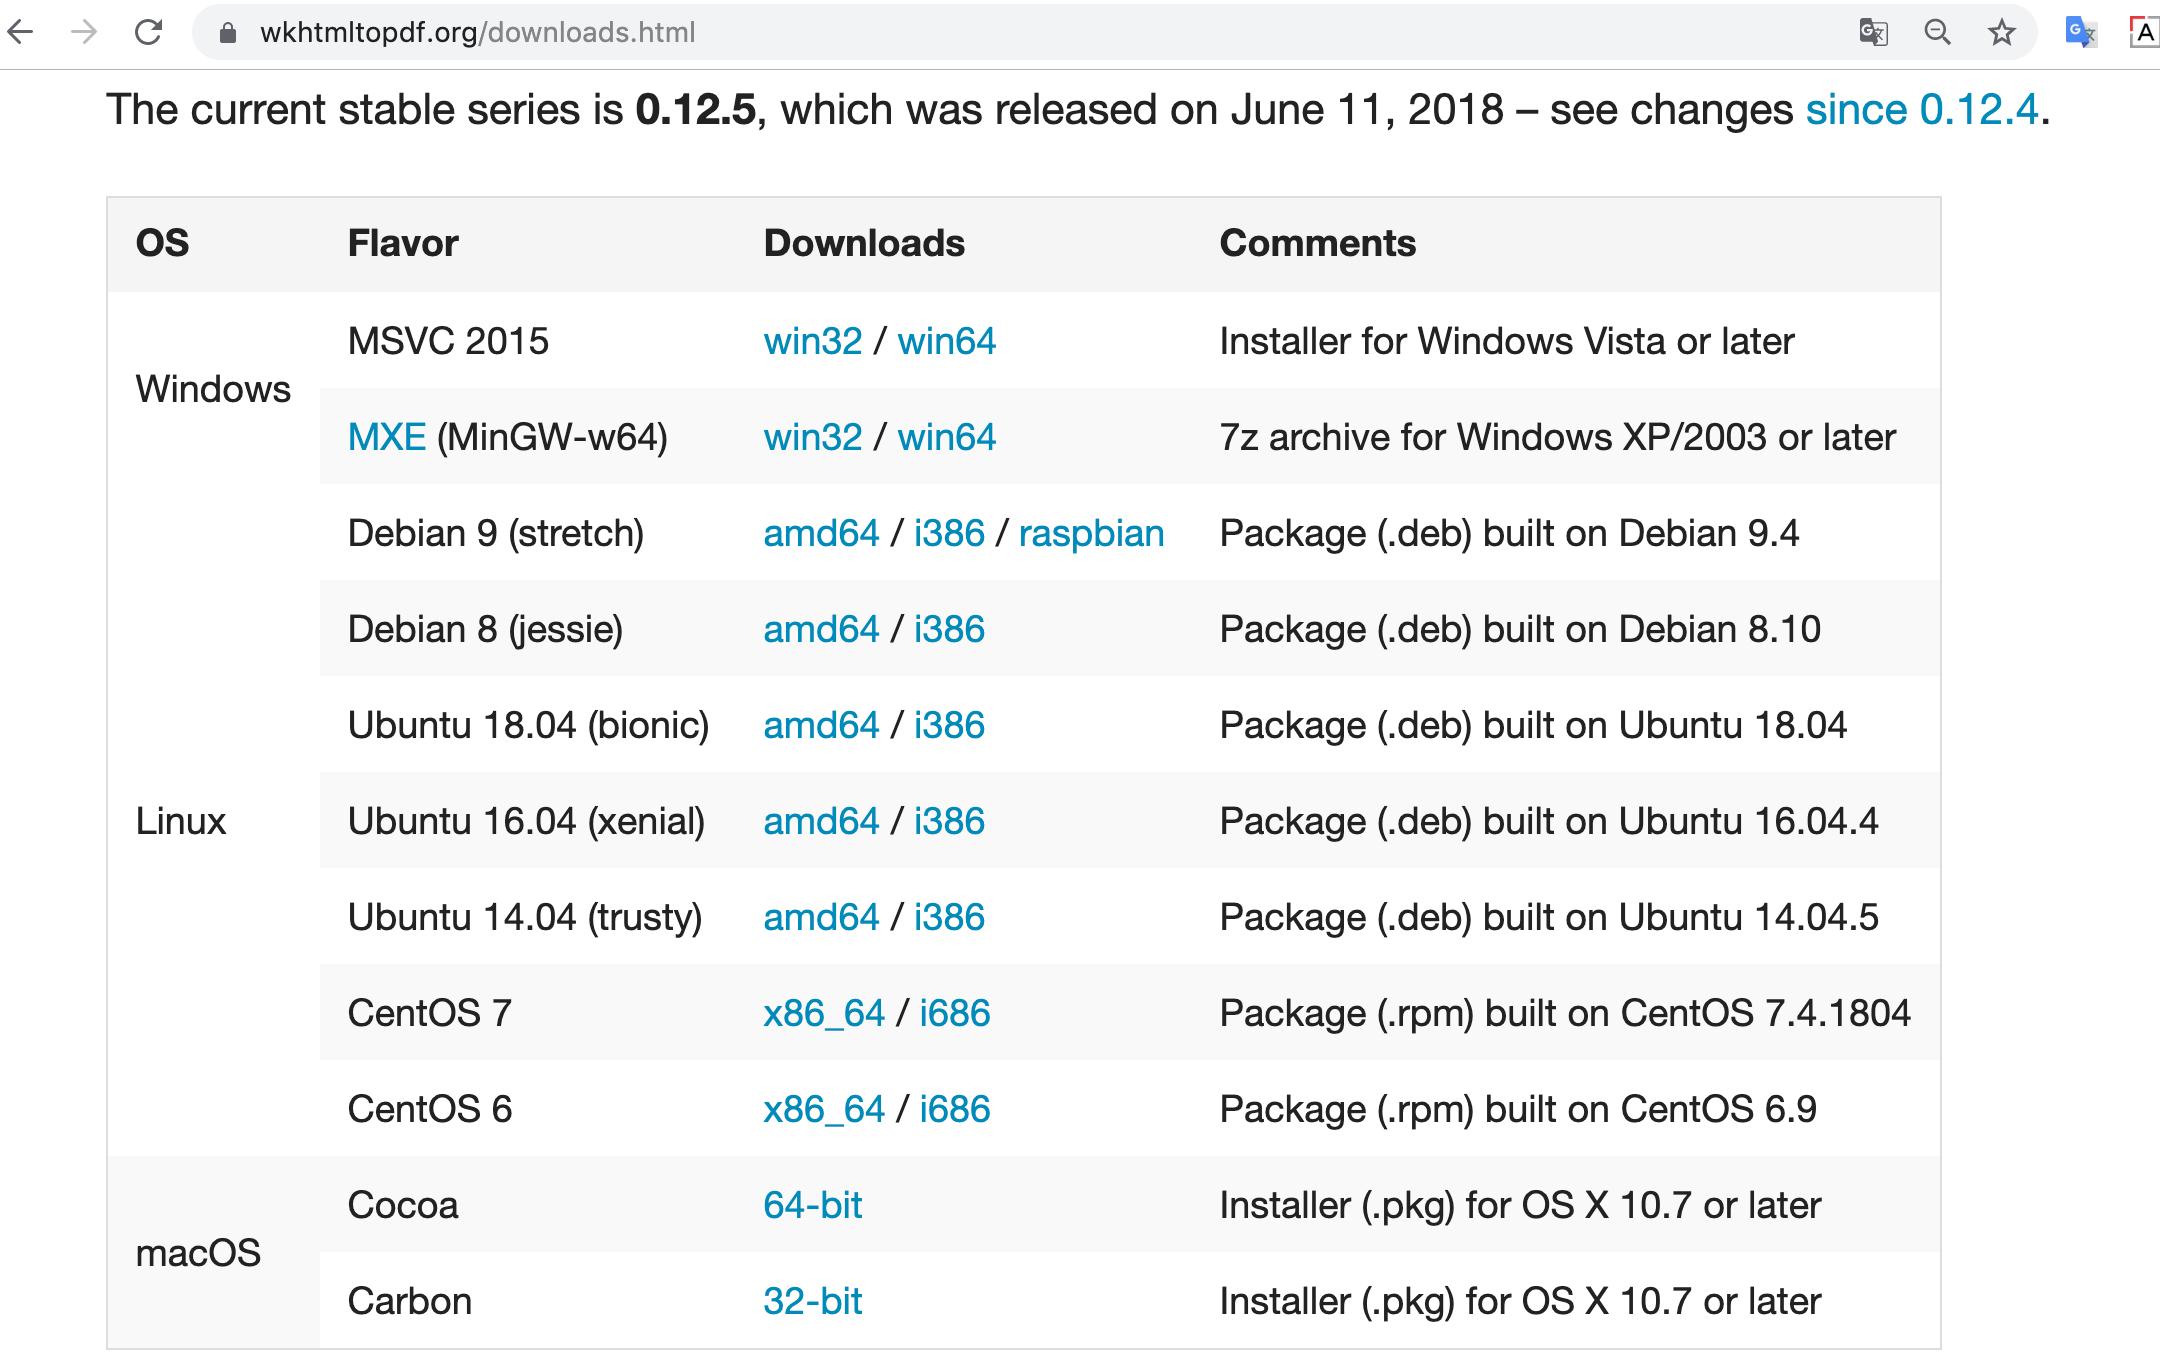Screen dimensions: 2160x1364
Task: Open the translate page icon in address bar
Action: coord(1873,32)
